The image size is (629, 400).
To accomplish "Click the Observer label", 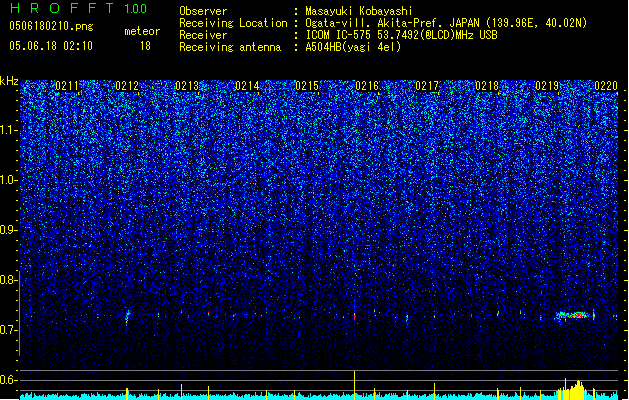I will [203, 11].
